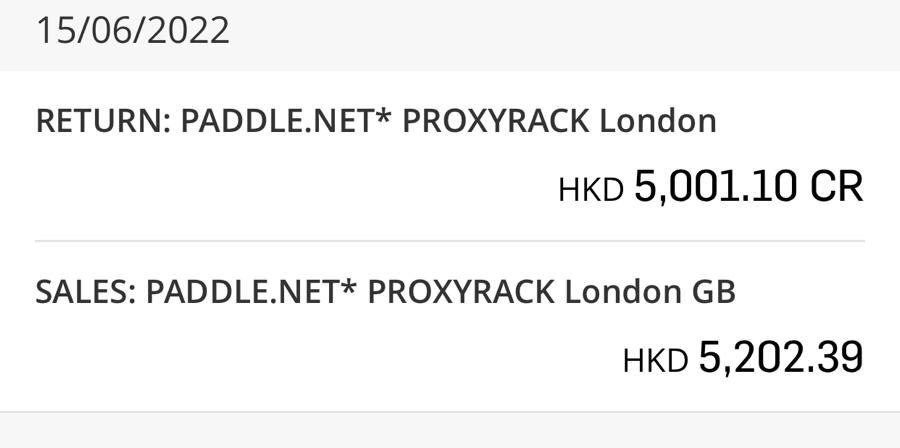The height and width of the screenshot is (448, 900).
Task: Tap the HKD 5,001.10 CR refund amount
Action: pyautogui.click(x=711, y=187)
